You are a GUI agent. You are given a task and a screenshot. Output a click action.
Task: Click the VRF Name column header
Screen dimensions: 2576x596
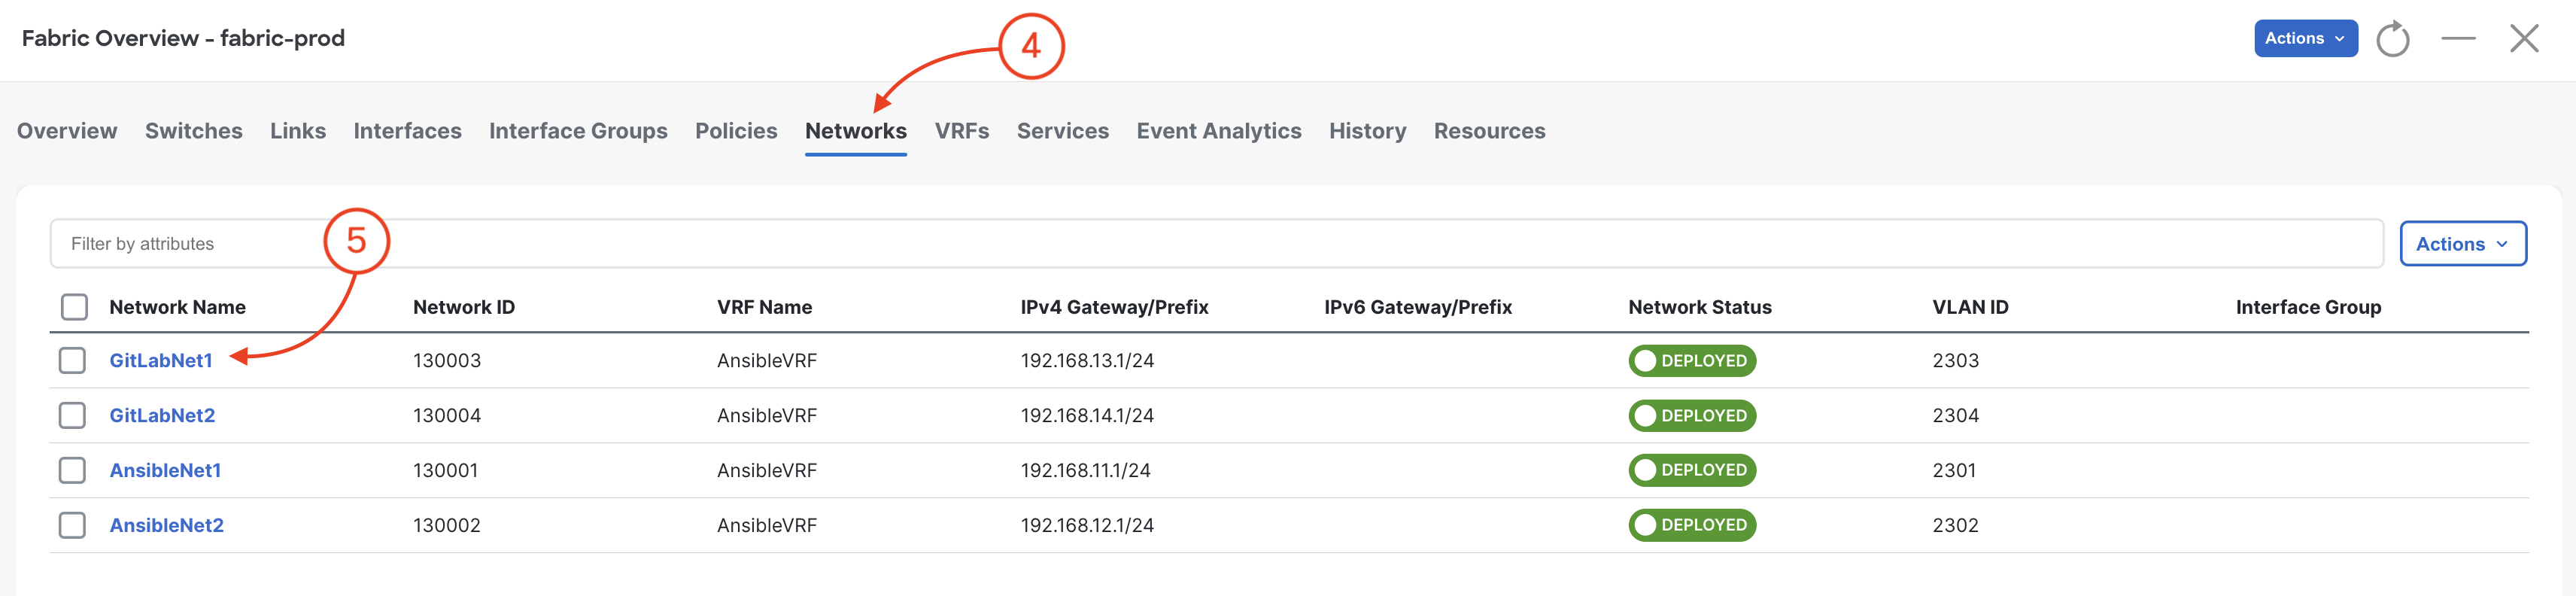pos(764,307)
